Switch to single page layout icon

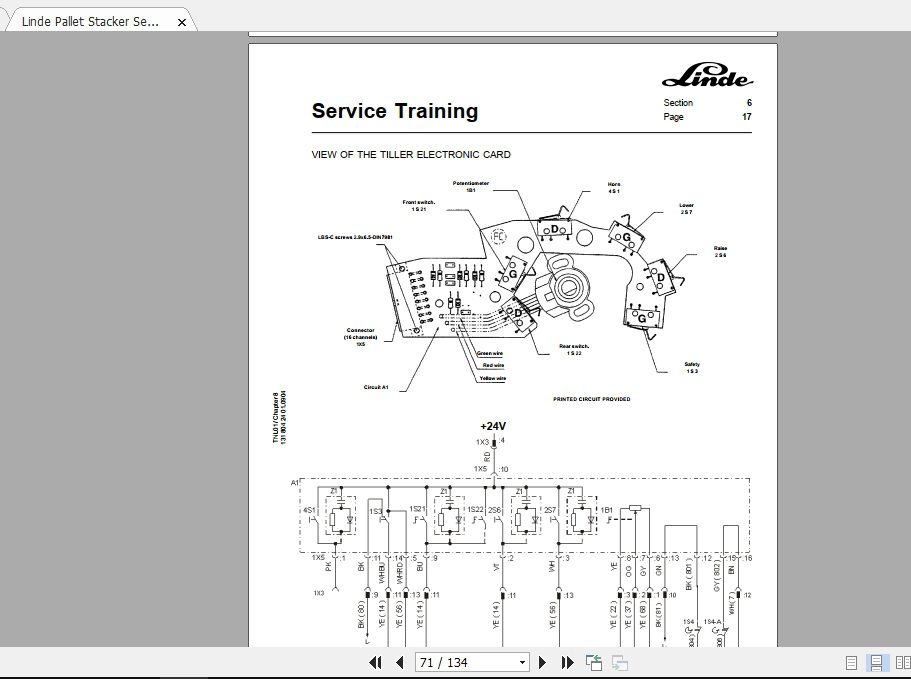point(851,662)
